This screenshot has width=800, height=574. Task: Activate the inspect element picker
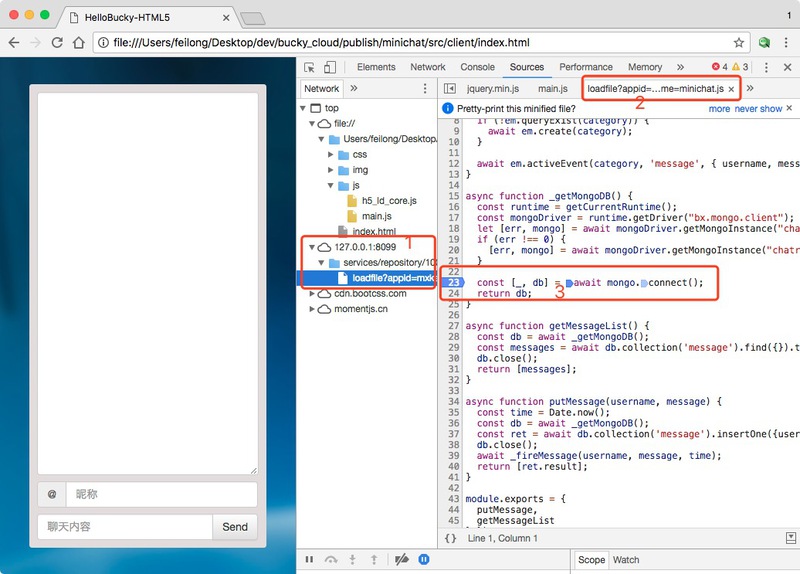click(309, 67)
